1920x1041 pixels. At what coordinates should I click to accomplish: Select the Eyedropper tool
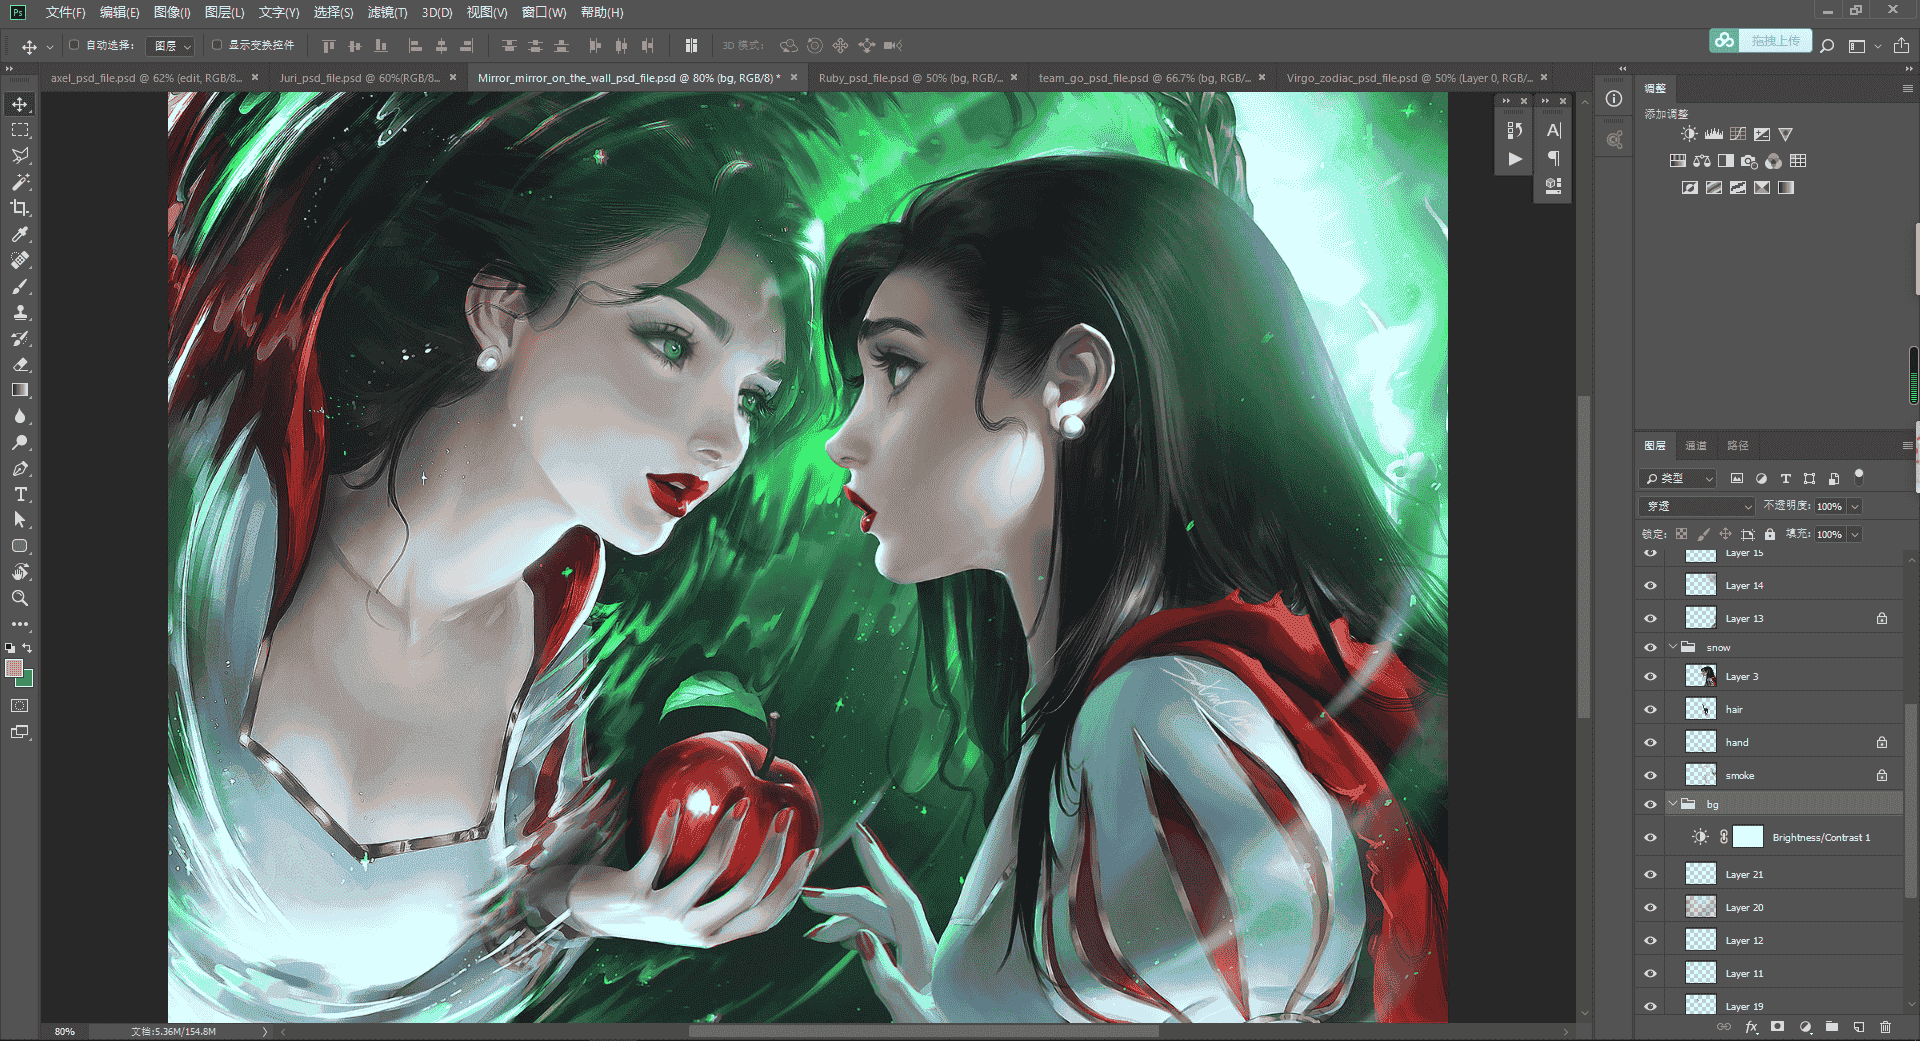click(20, 234)
